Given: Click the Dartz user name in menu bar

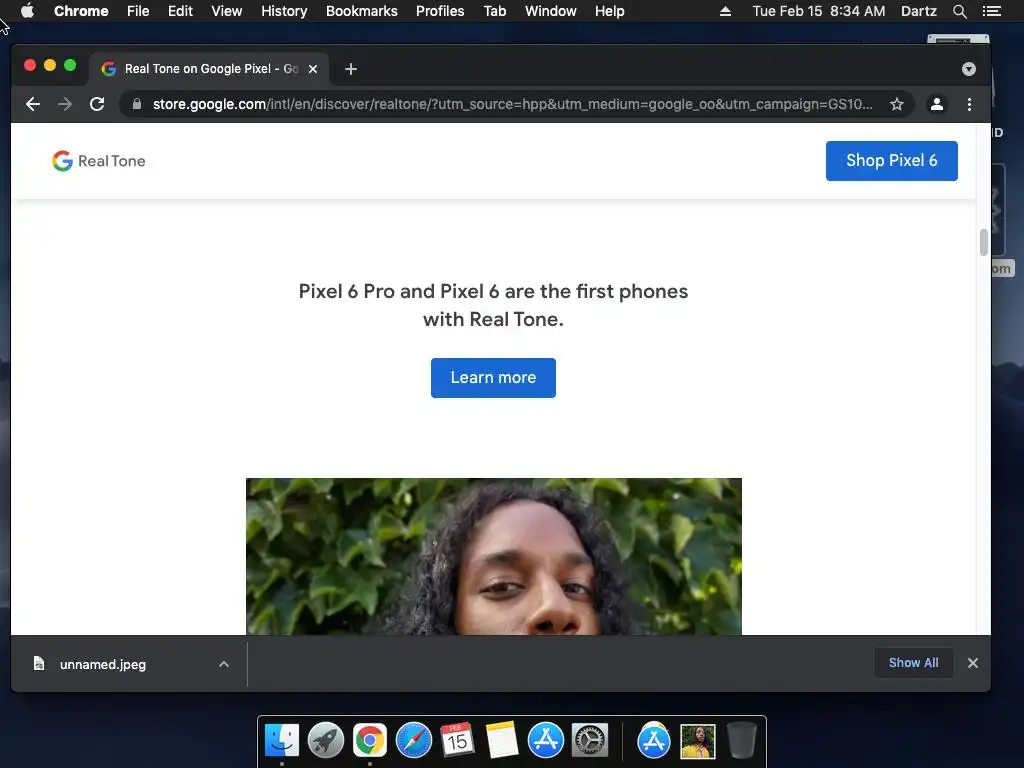Looking at the screenshot, I should [x=919, y=11].
